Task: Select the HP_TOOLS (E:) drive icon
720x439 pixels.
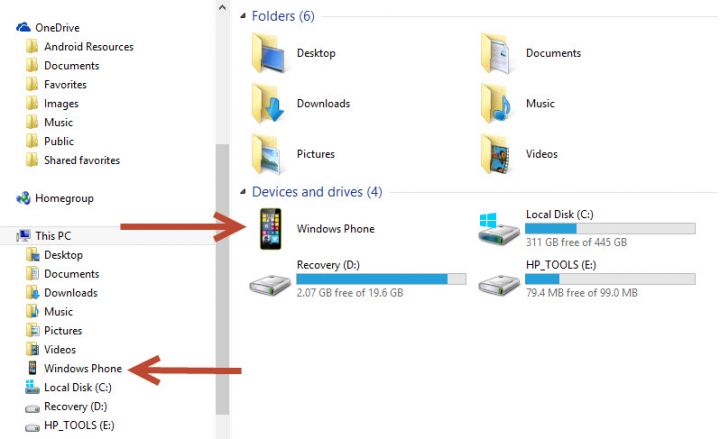Action: coord(499,285)
